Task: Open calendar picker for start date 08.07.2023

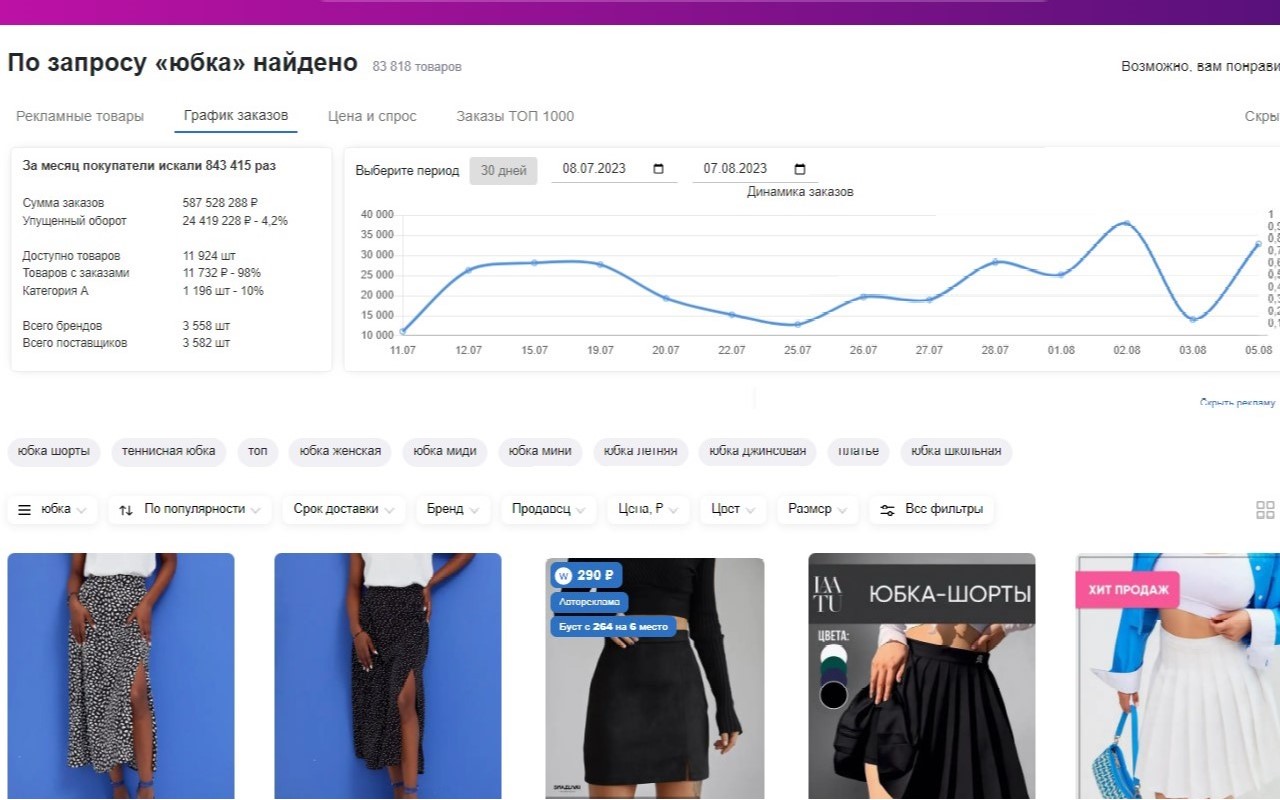Action: coord(658,169)
